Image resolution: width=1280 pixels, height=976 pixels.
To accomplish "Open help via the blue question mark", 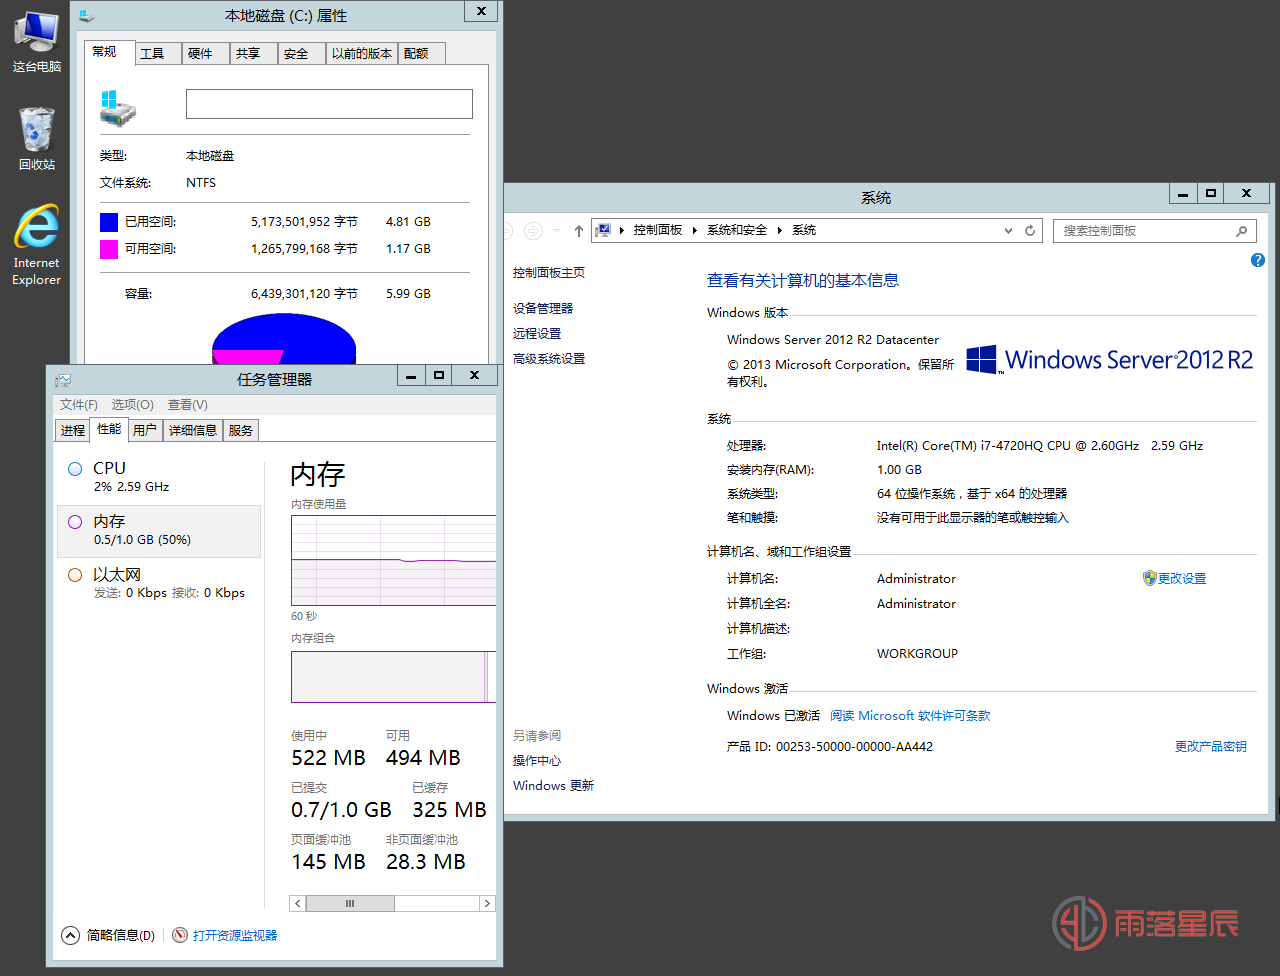I will pos(1258,260).
